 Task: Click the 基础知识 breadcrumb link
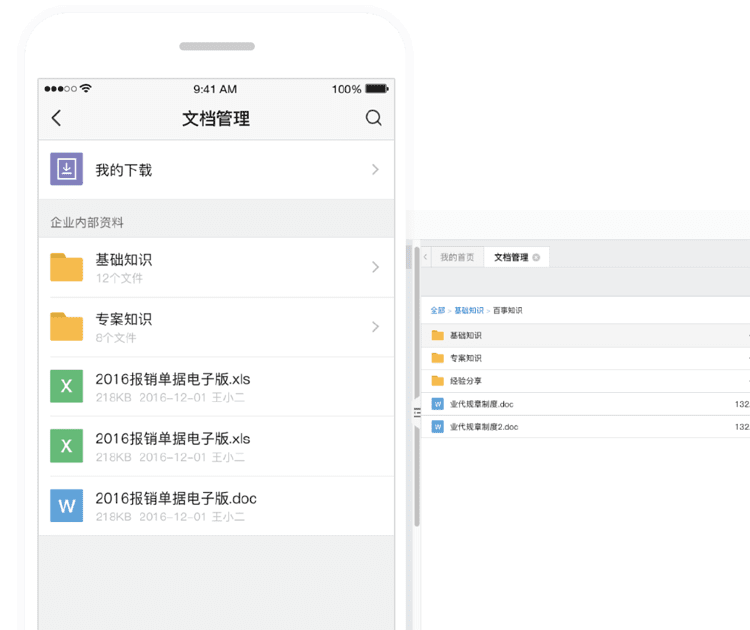(468, 311)
